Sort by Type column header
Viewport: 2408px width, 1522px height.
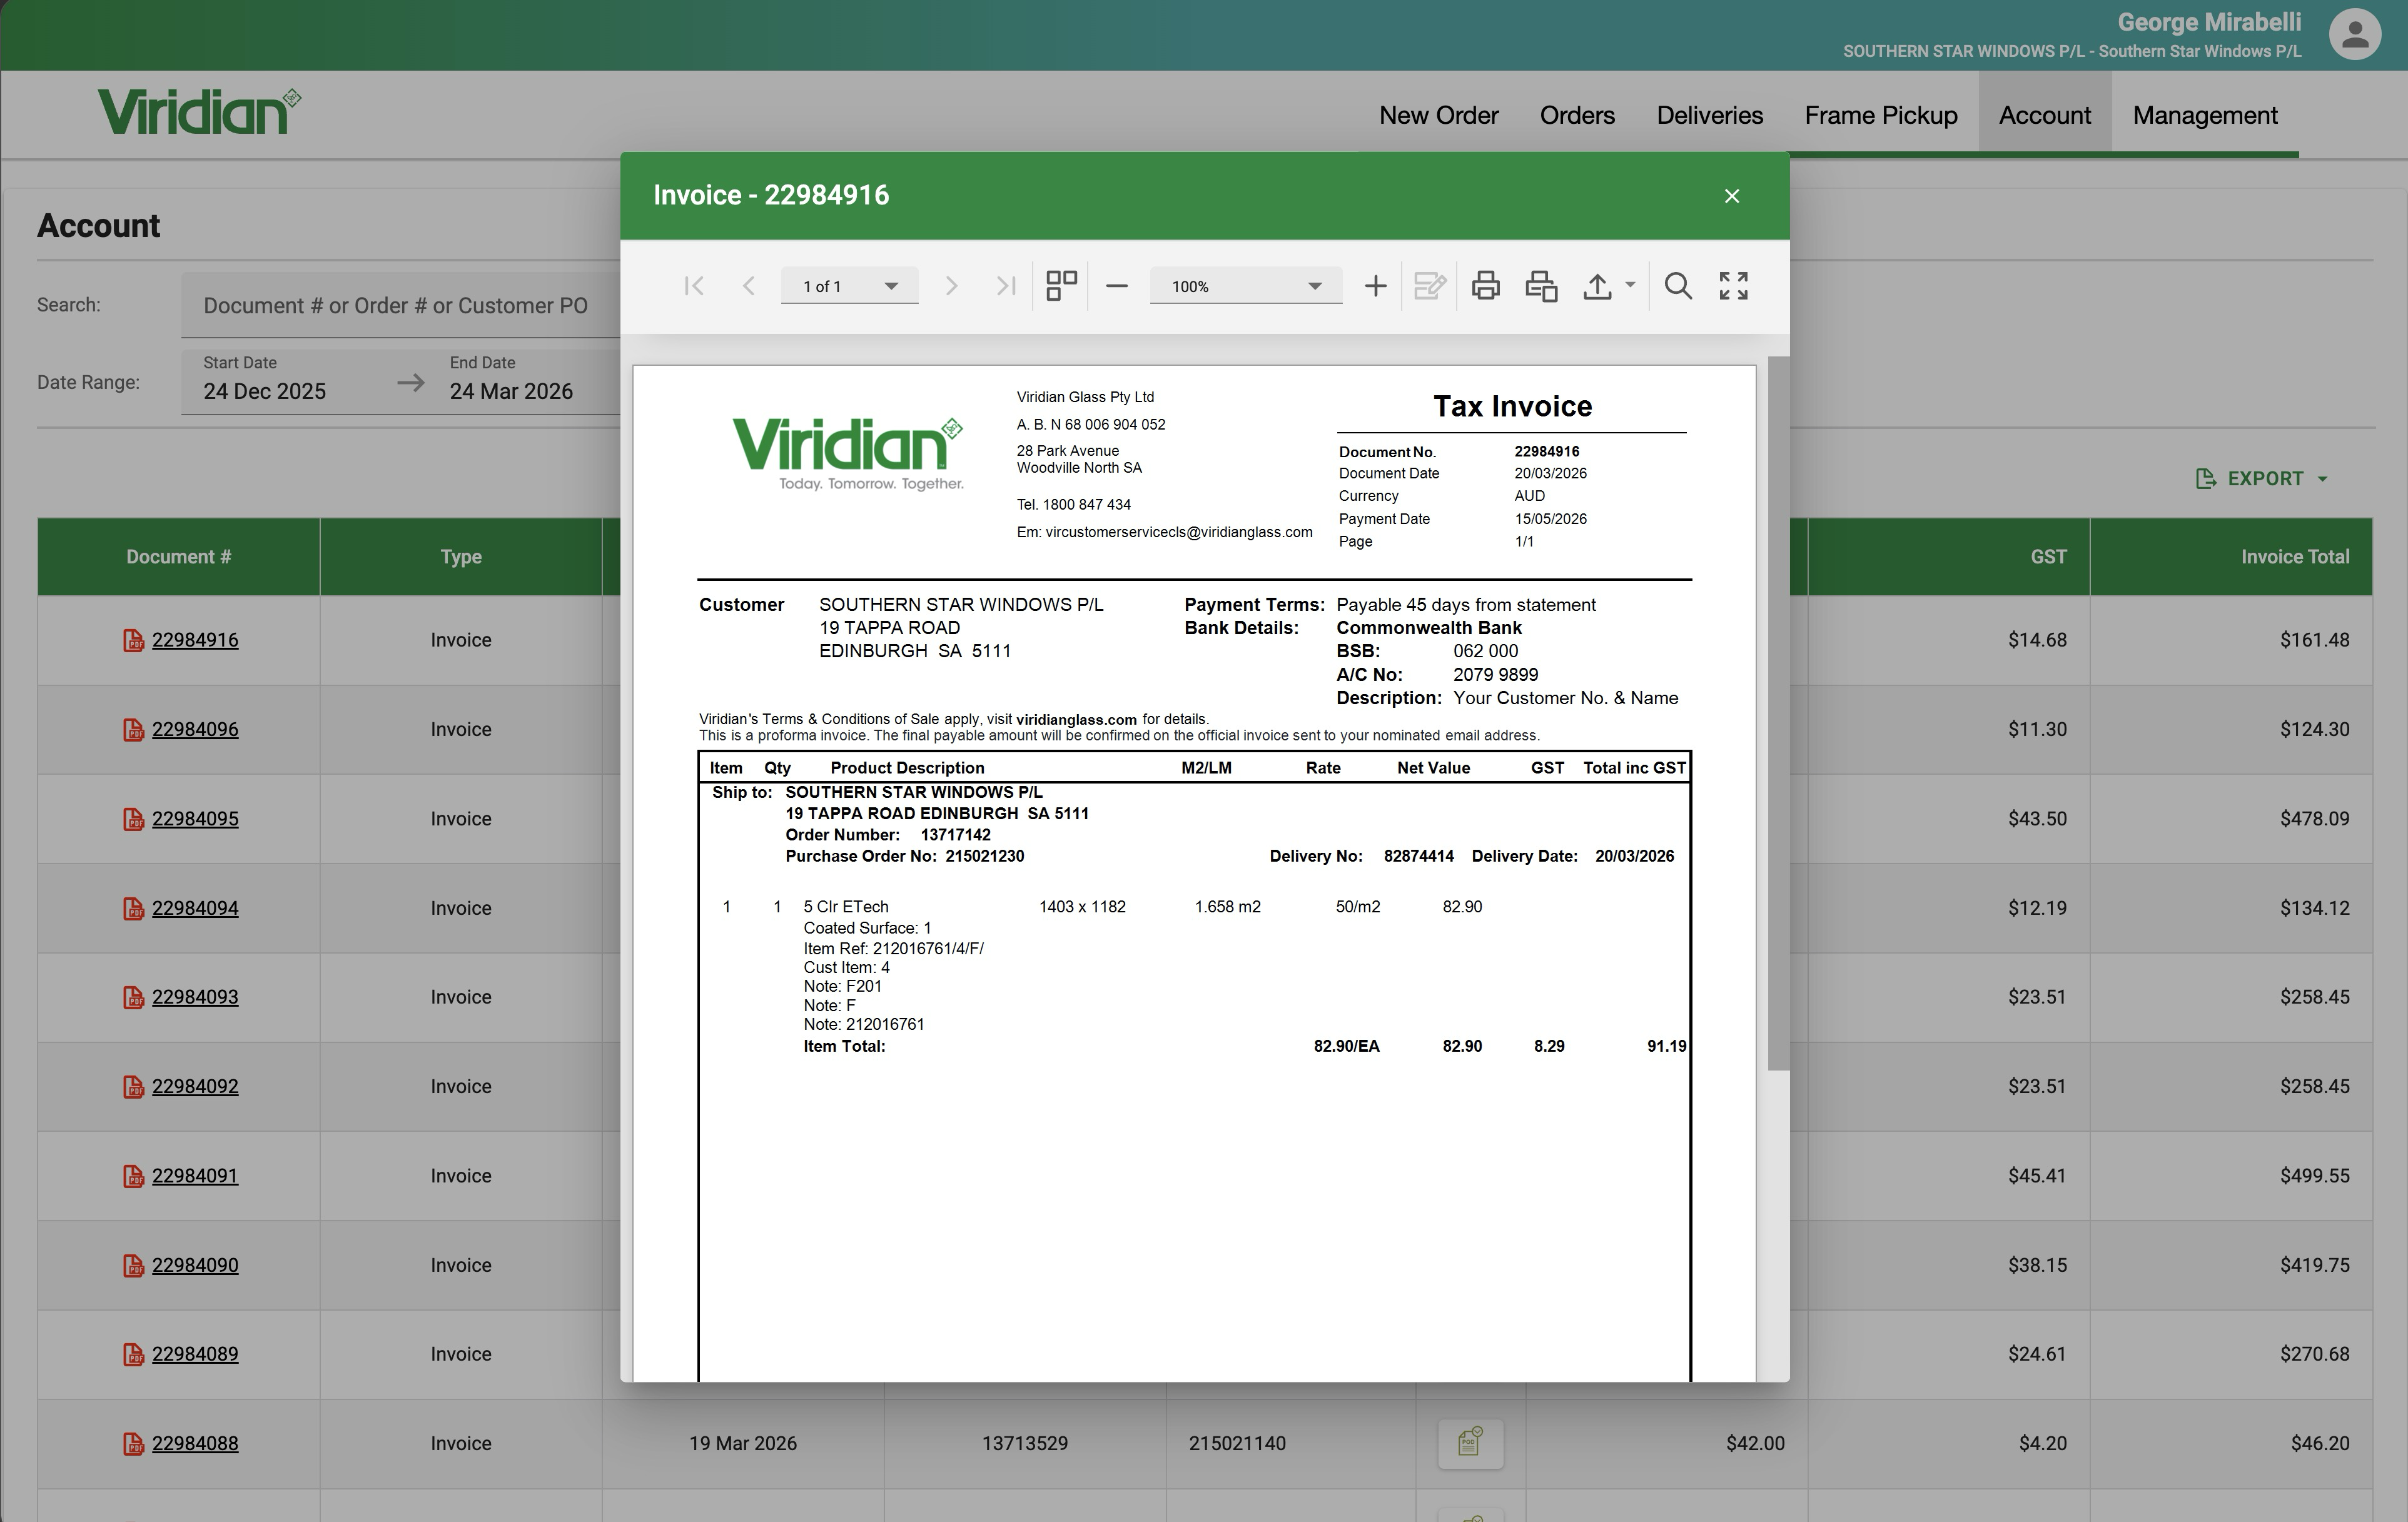[461, 557]
